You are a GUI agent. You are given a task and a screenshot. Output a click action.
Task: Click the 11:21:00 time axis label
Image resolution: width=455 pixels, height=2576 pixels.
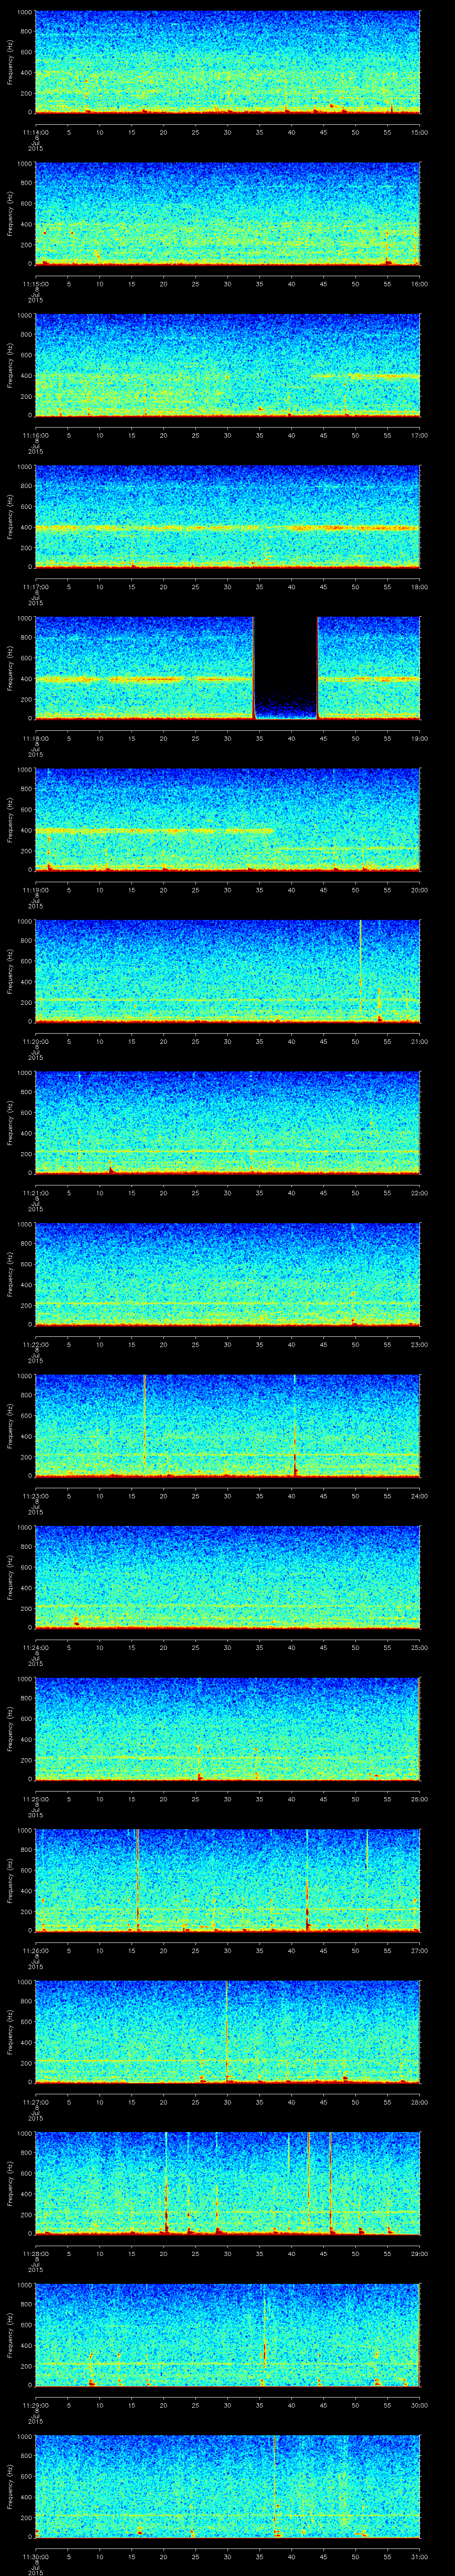(x=36, y=1192)
